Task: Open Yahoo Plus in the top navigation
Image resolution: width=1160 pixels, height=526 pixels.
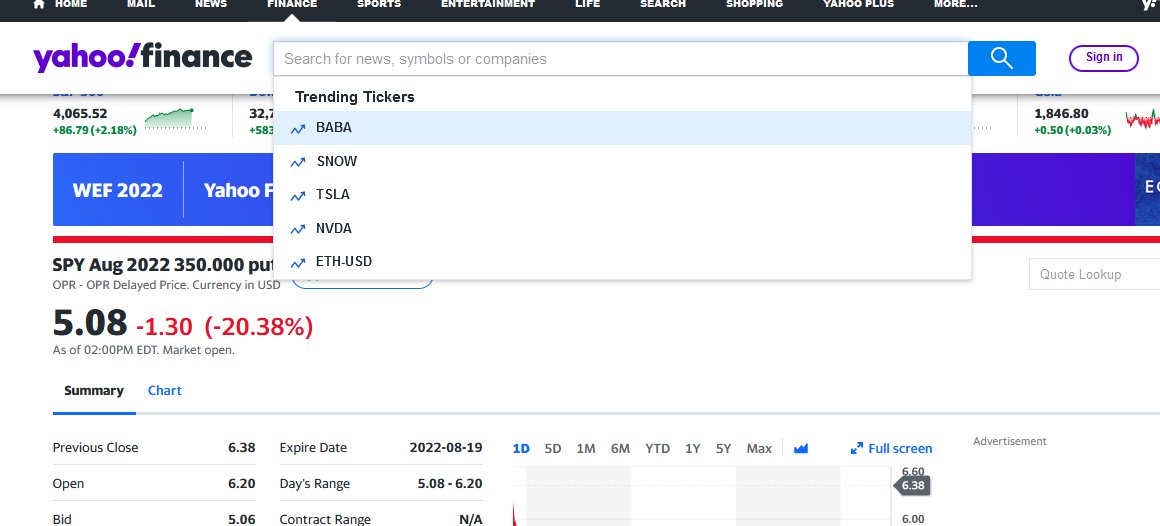Action: pyautogui.click(x=858, y=4)
